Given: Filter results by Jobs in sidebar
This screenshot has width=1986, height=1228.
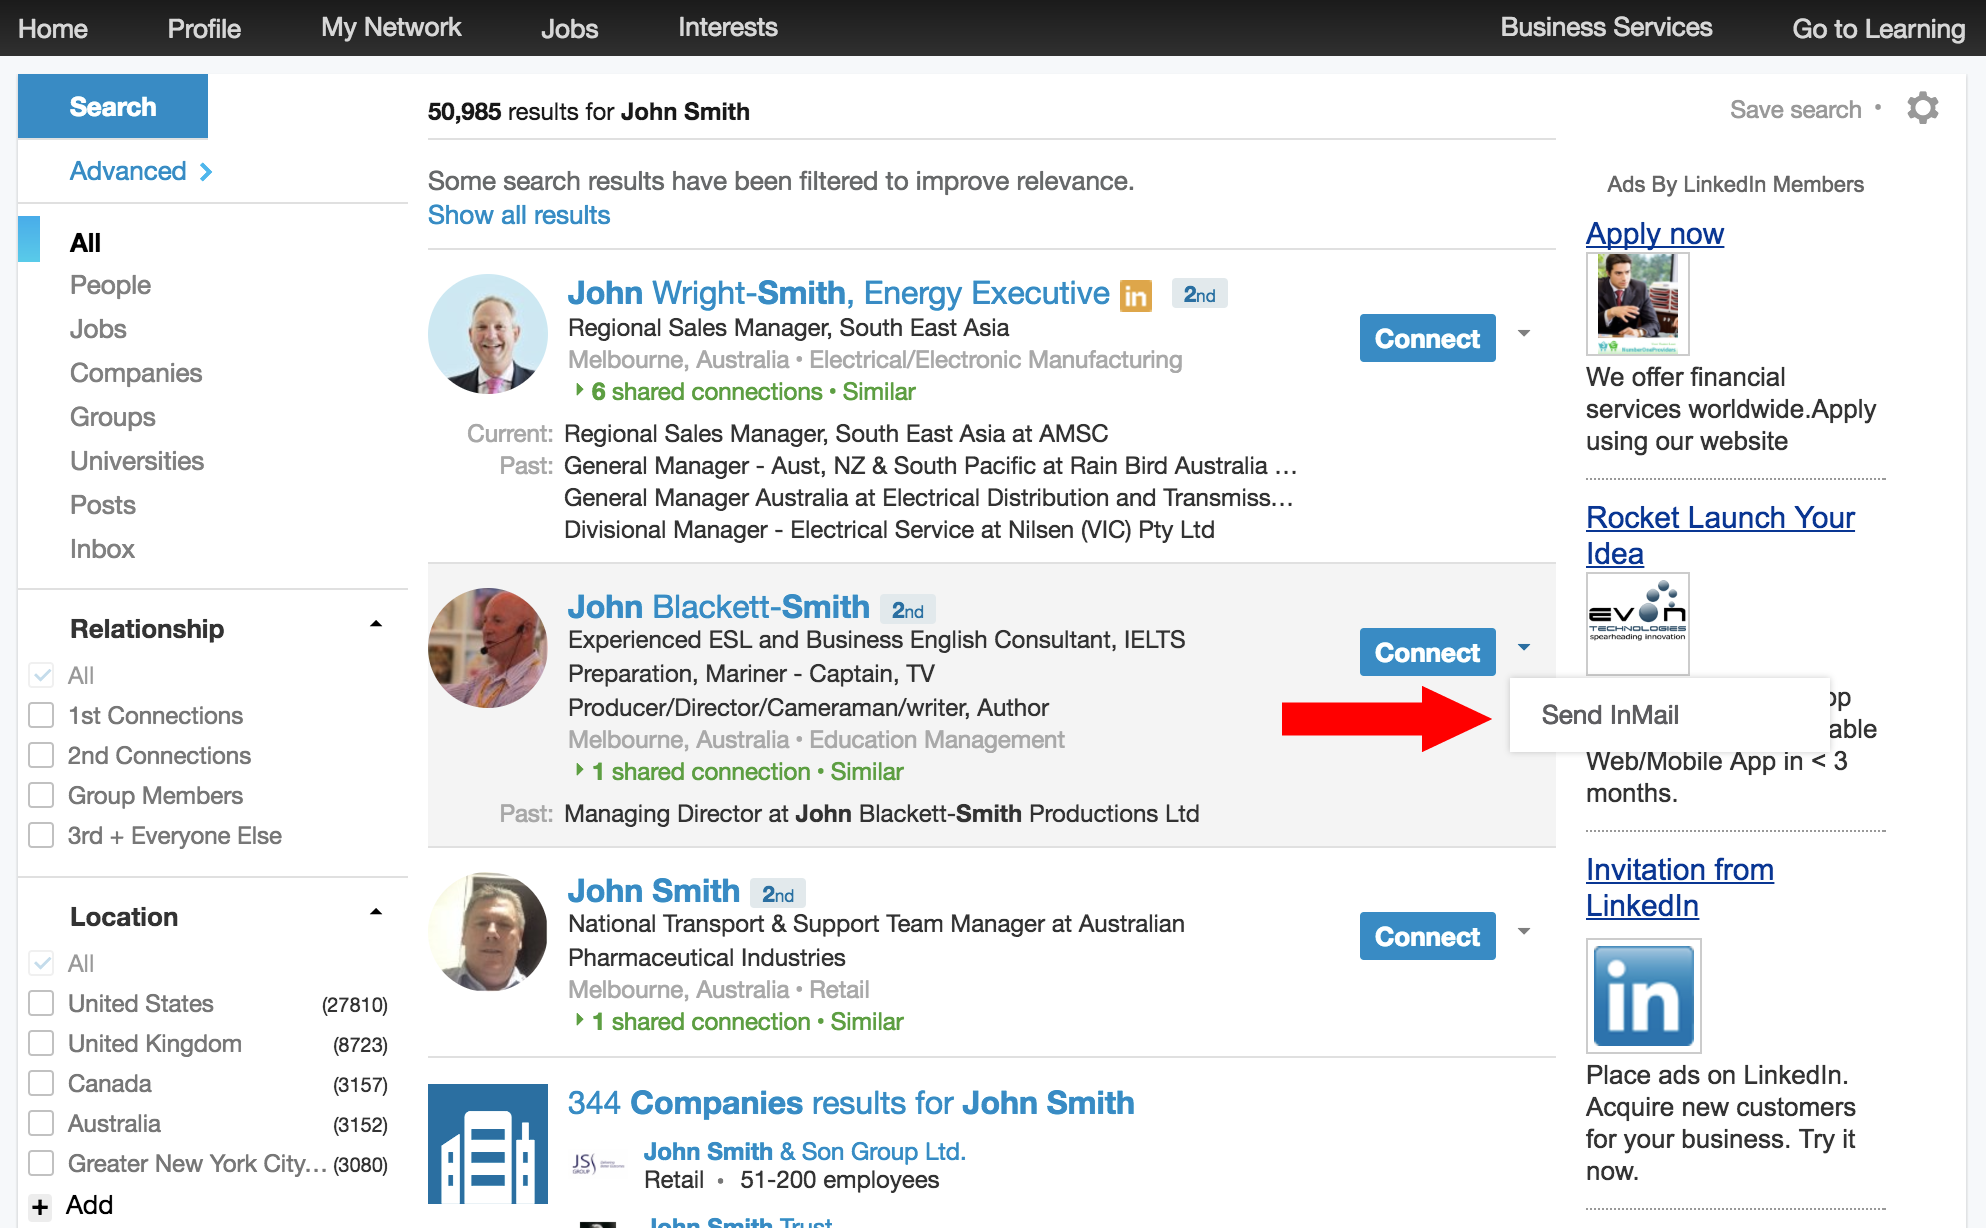Looking at the screenshot, I should tap(98, 329).
